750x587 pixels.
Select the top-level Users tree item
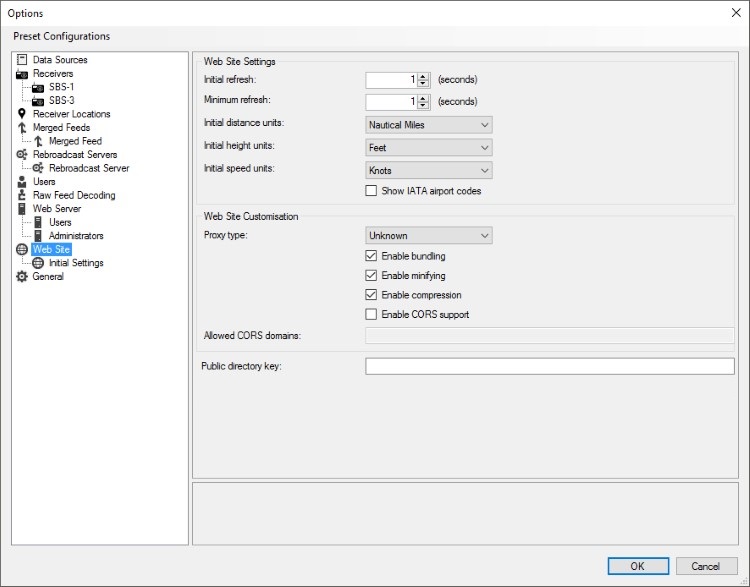pos(44,182)
